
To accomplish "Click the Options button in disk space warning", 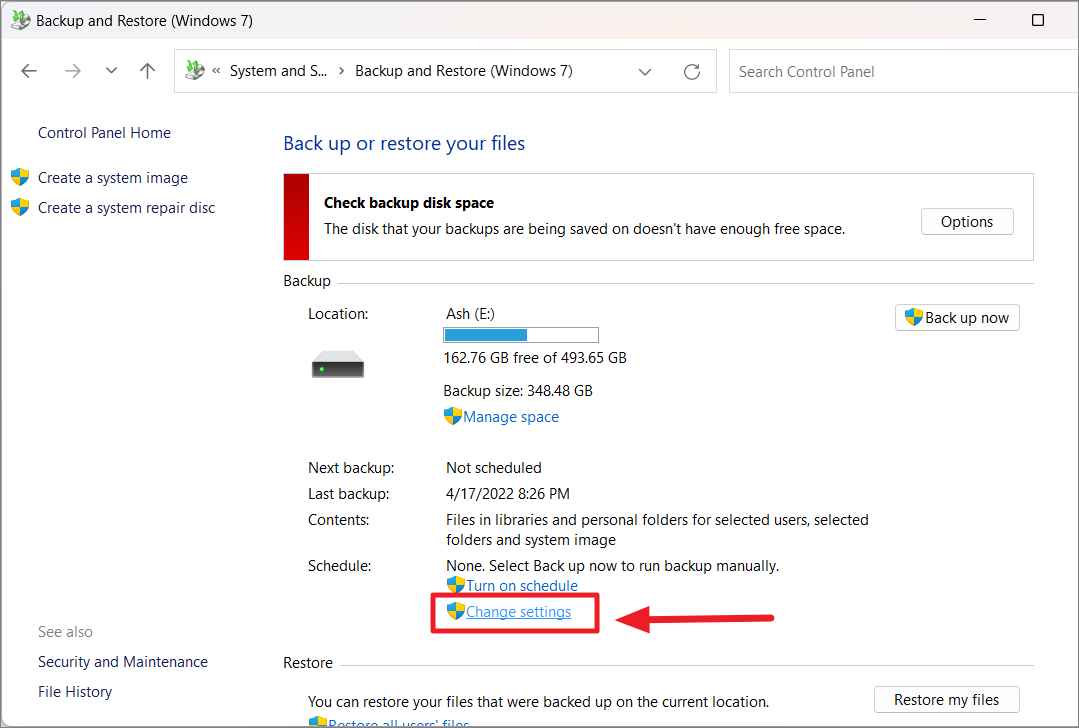I will click(x=966, y=222).
